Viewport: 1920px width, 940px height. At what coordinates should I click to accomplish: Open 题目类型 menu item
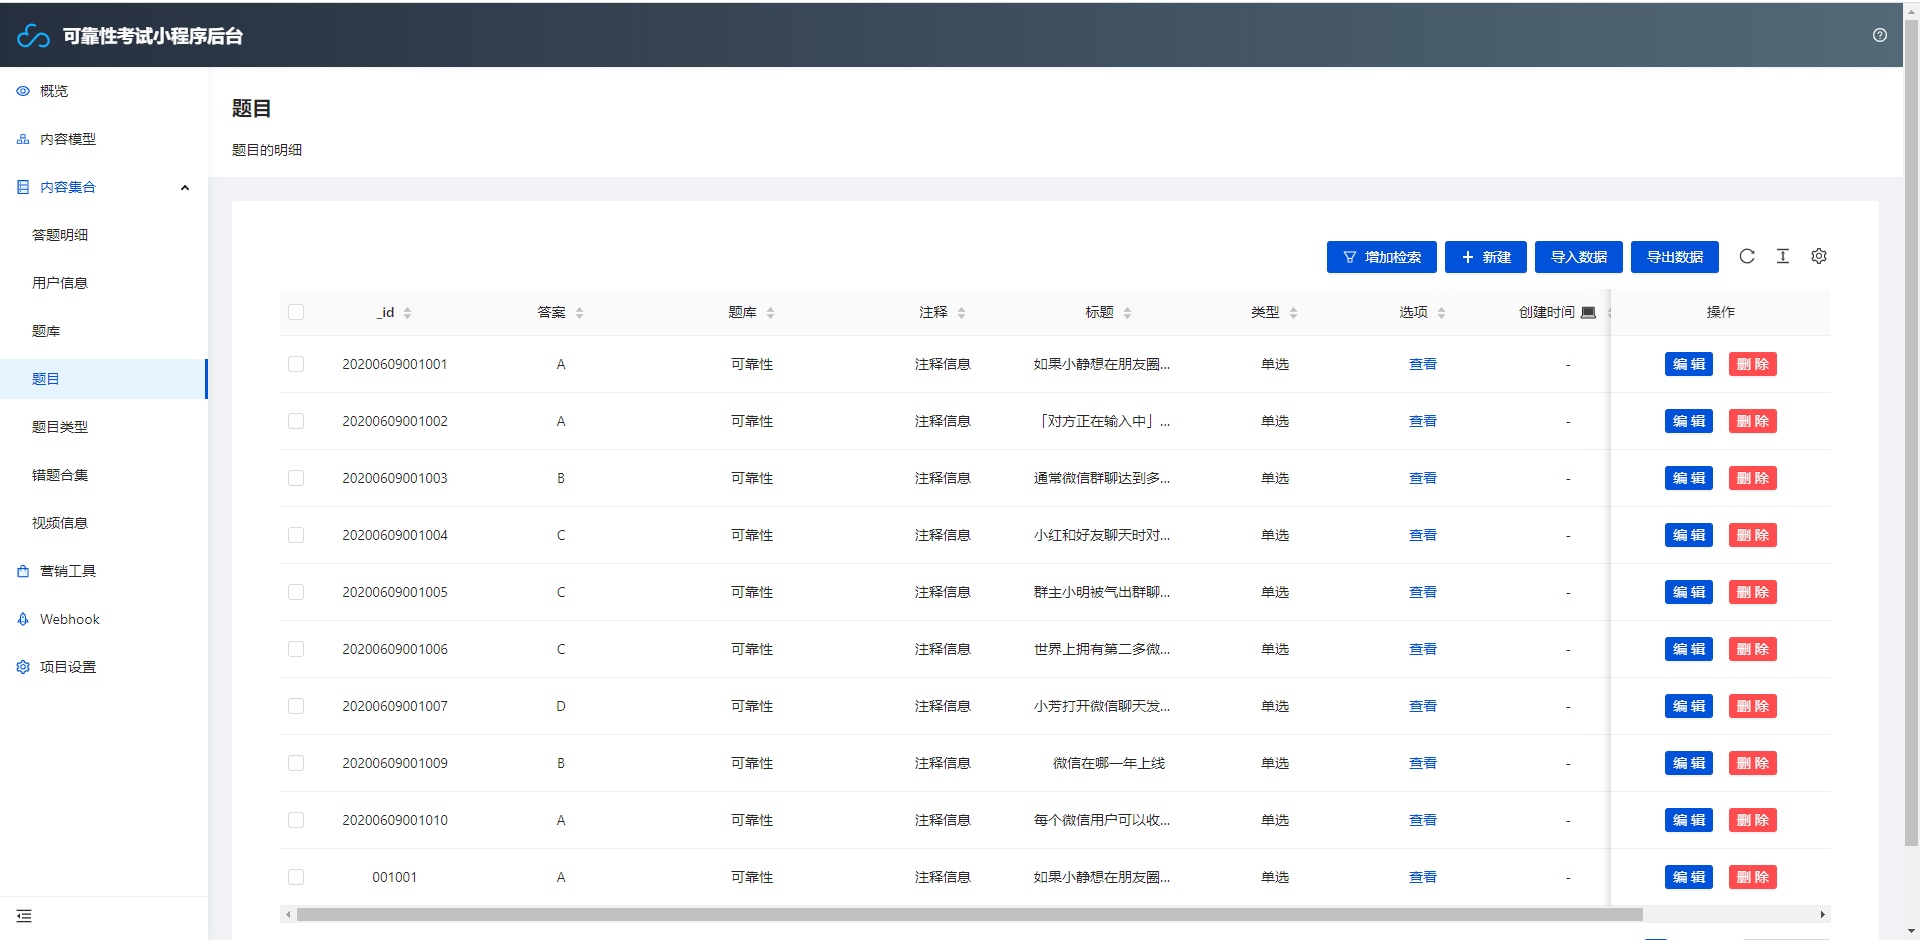click(104, 427)
